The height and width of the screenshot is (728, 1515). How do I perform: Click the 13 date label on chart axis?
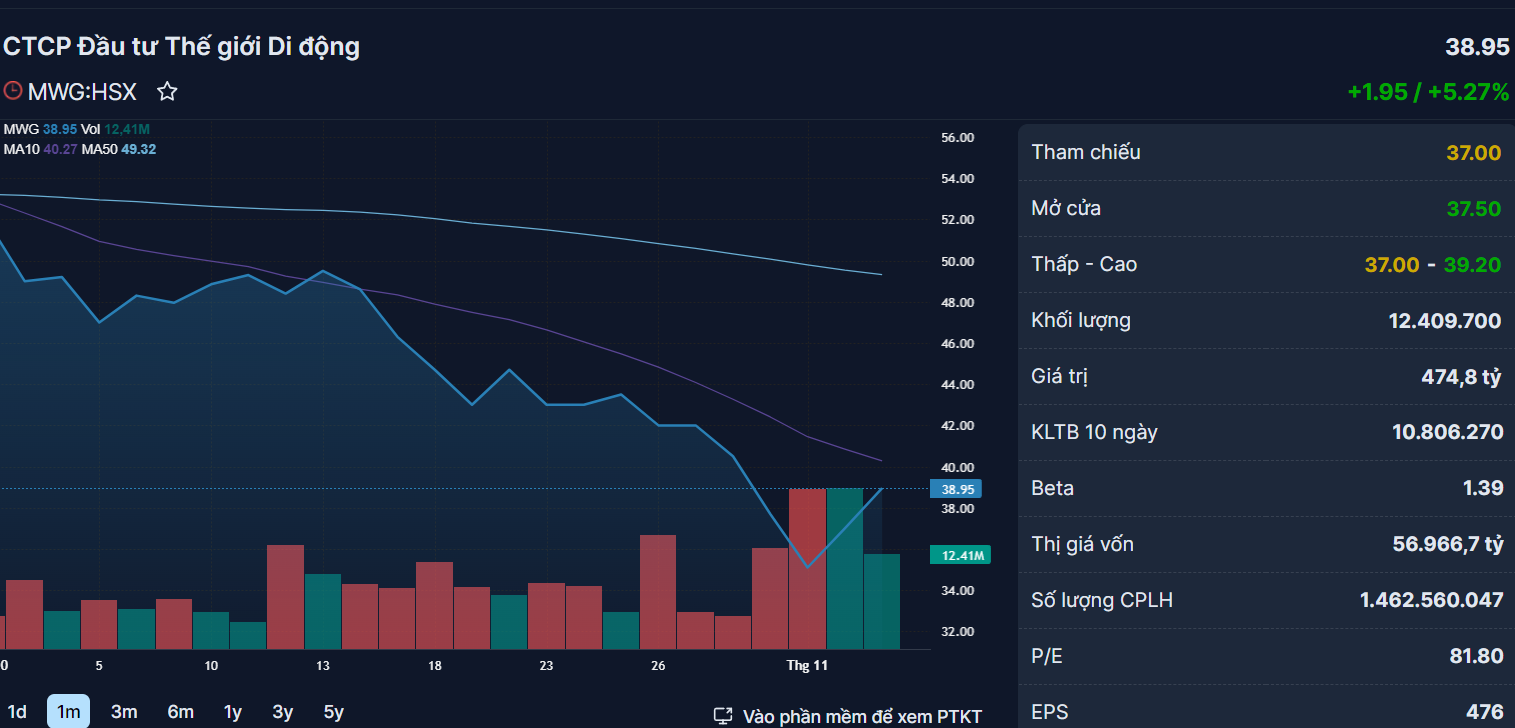click(x=323, y=665)
